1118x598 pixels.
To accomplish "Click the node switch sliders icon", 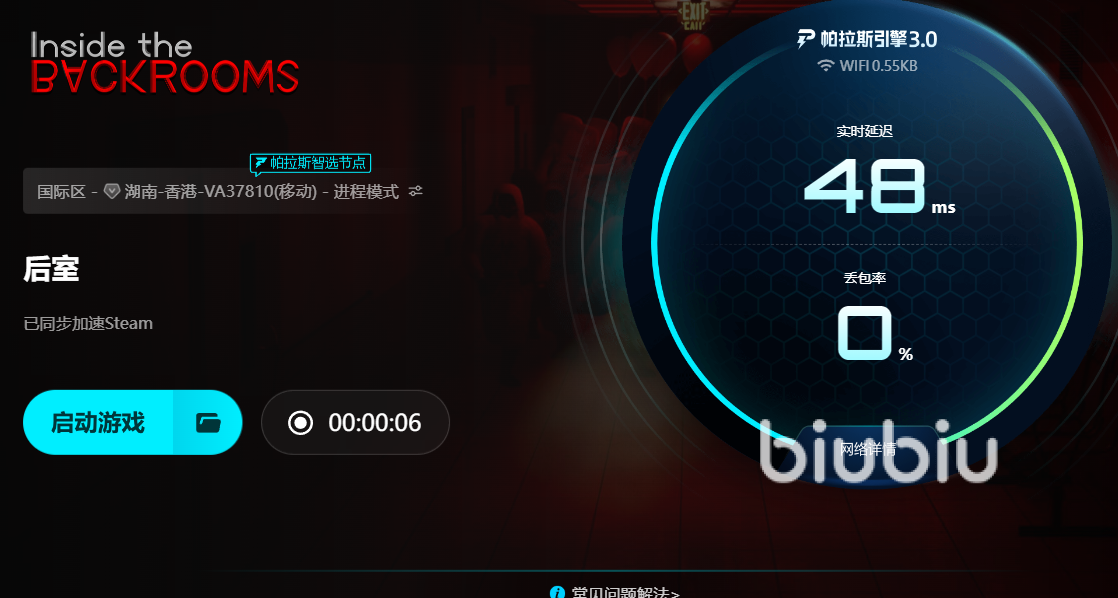I will tap(416, 191).
